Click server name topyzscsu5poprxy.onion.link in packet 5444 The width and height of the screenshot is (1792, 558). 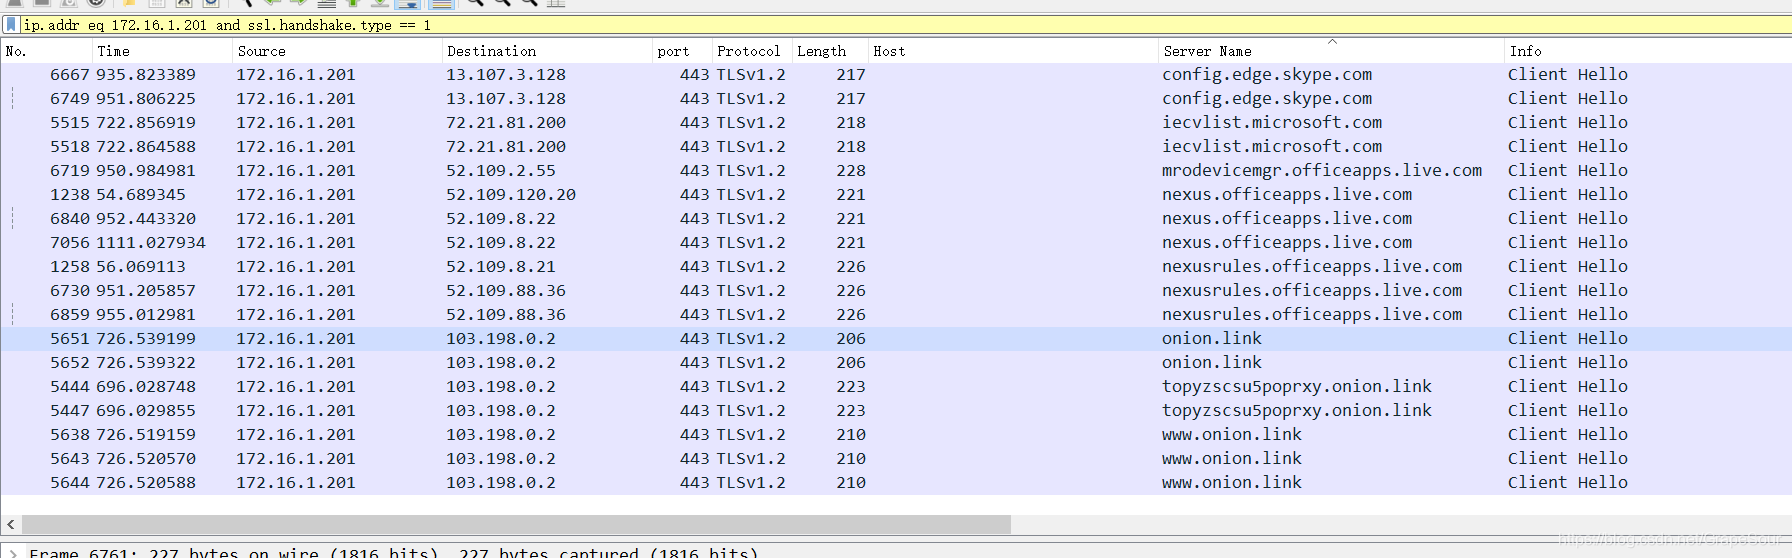pos(1297,386)
